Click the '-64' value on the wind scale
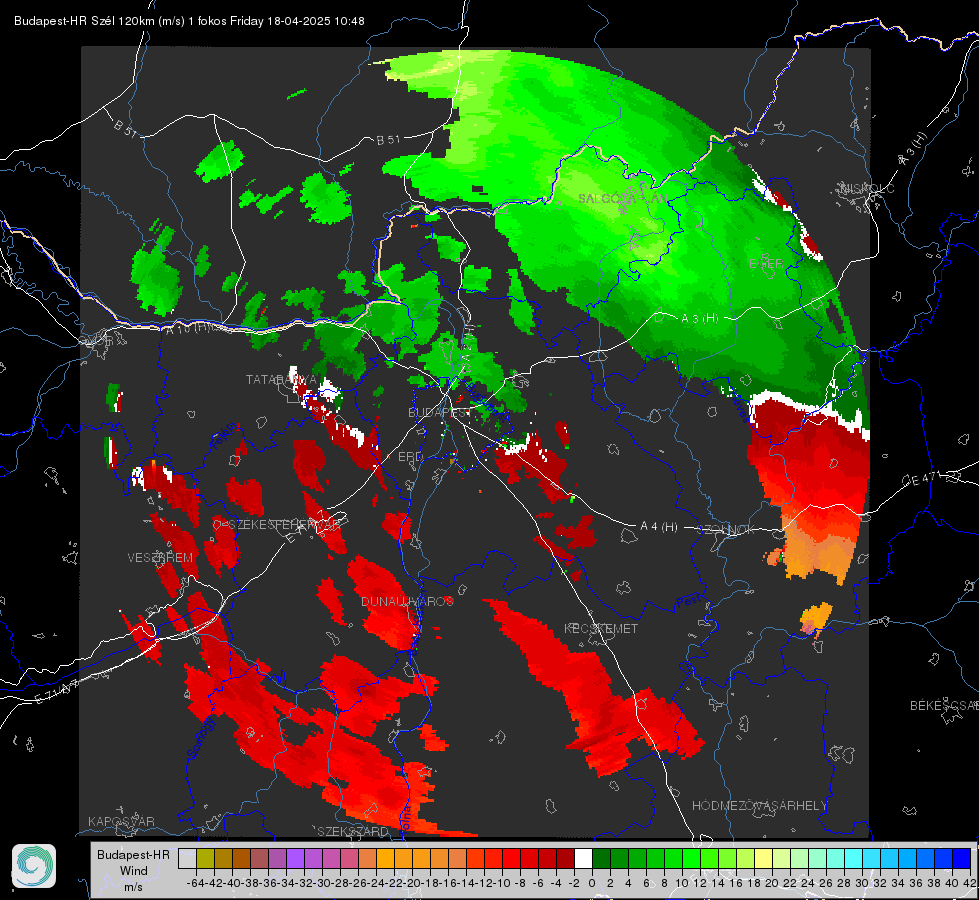Screen dimensions: 979x900 pos(196,883)
